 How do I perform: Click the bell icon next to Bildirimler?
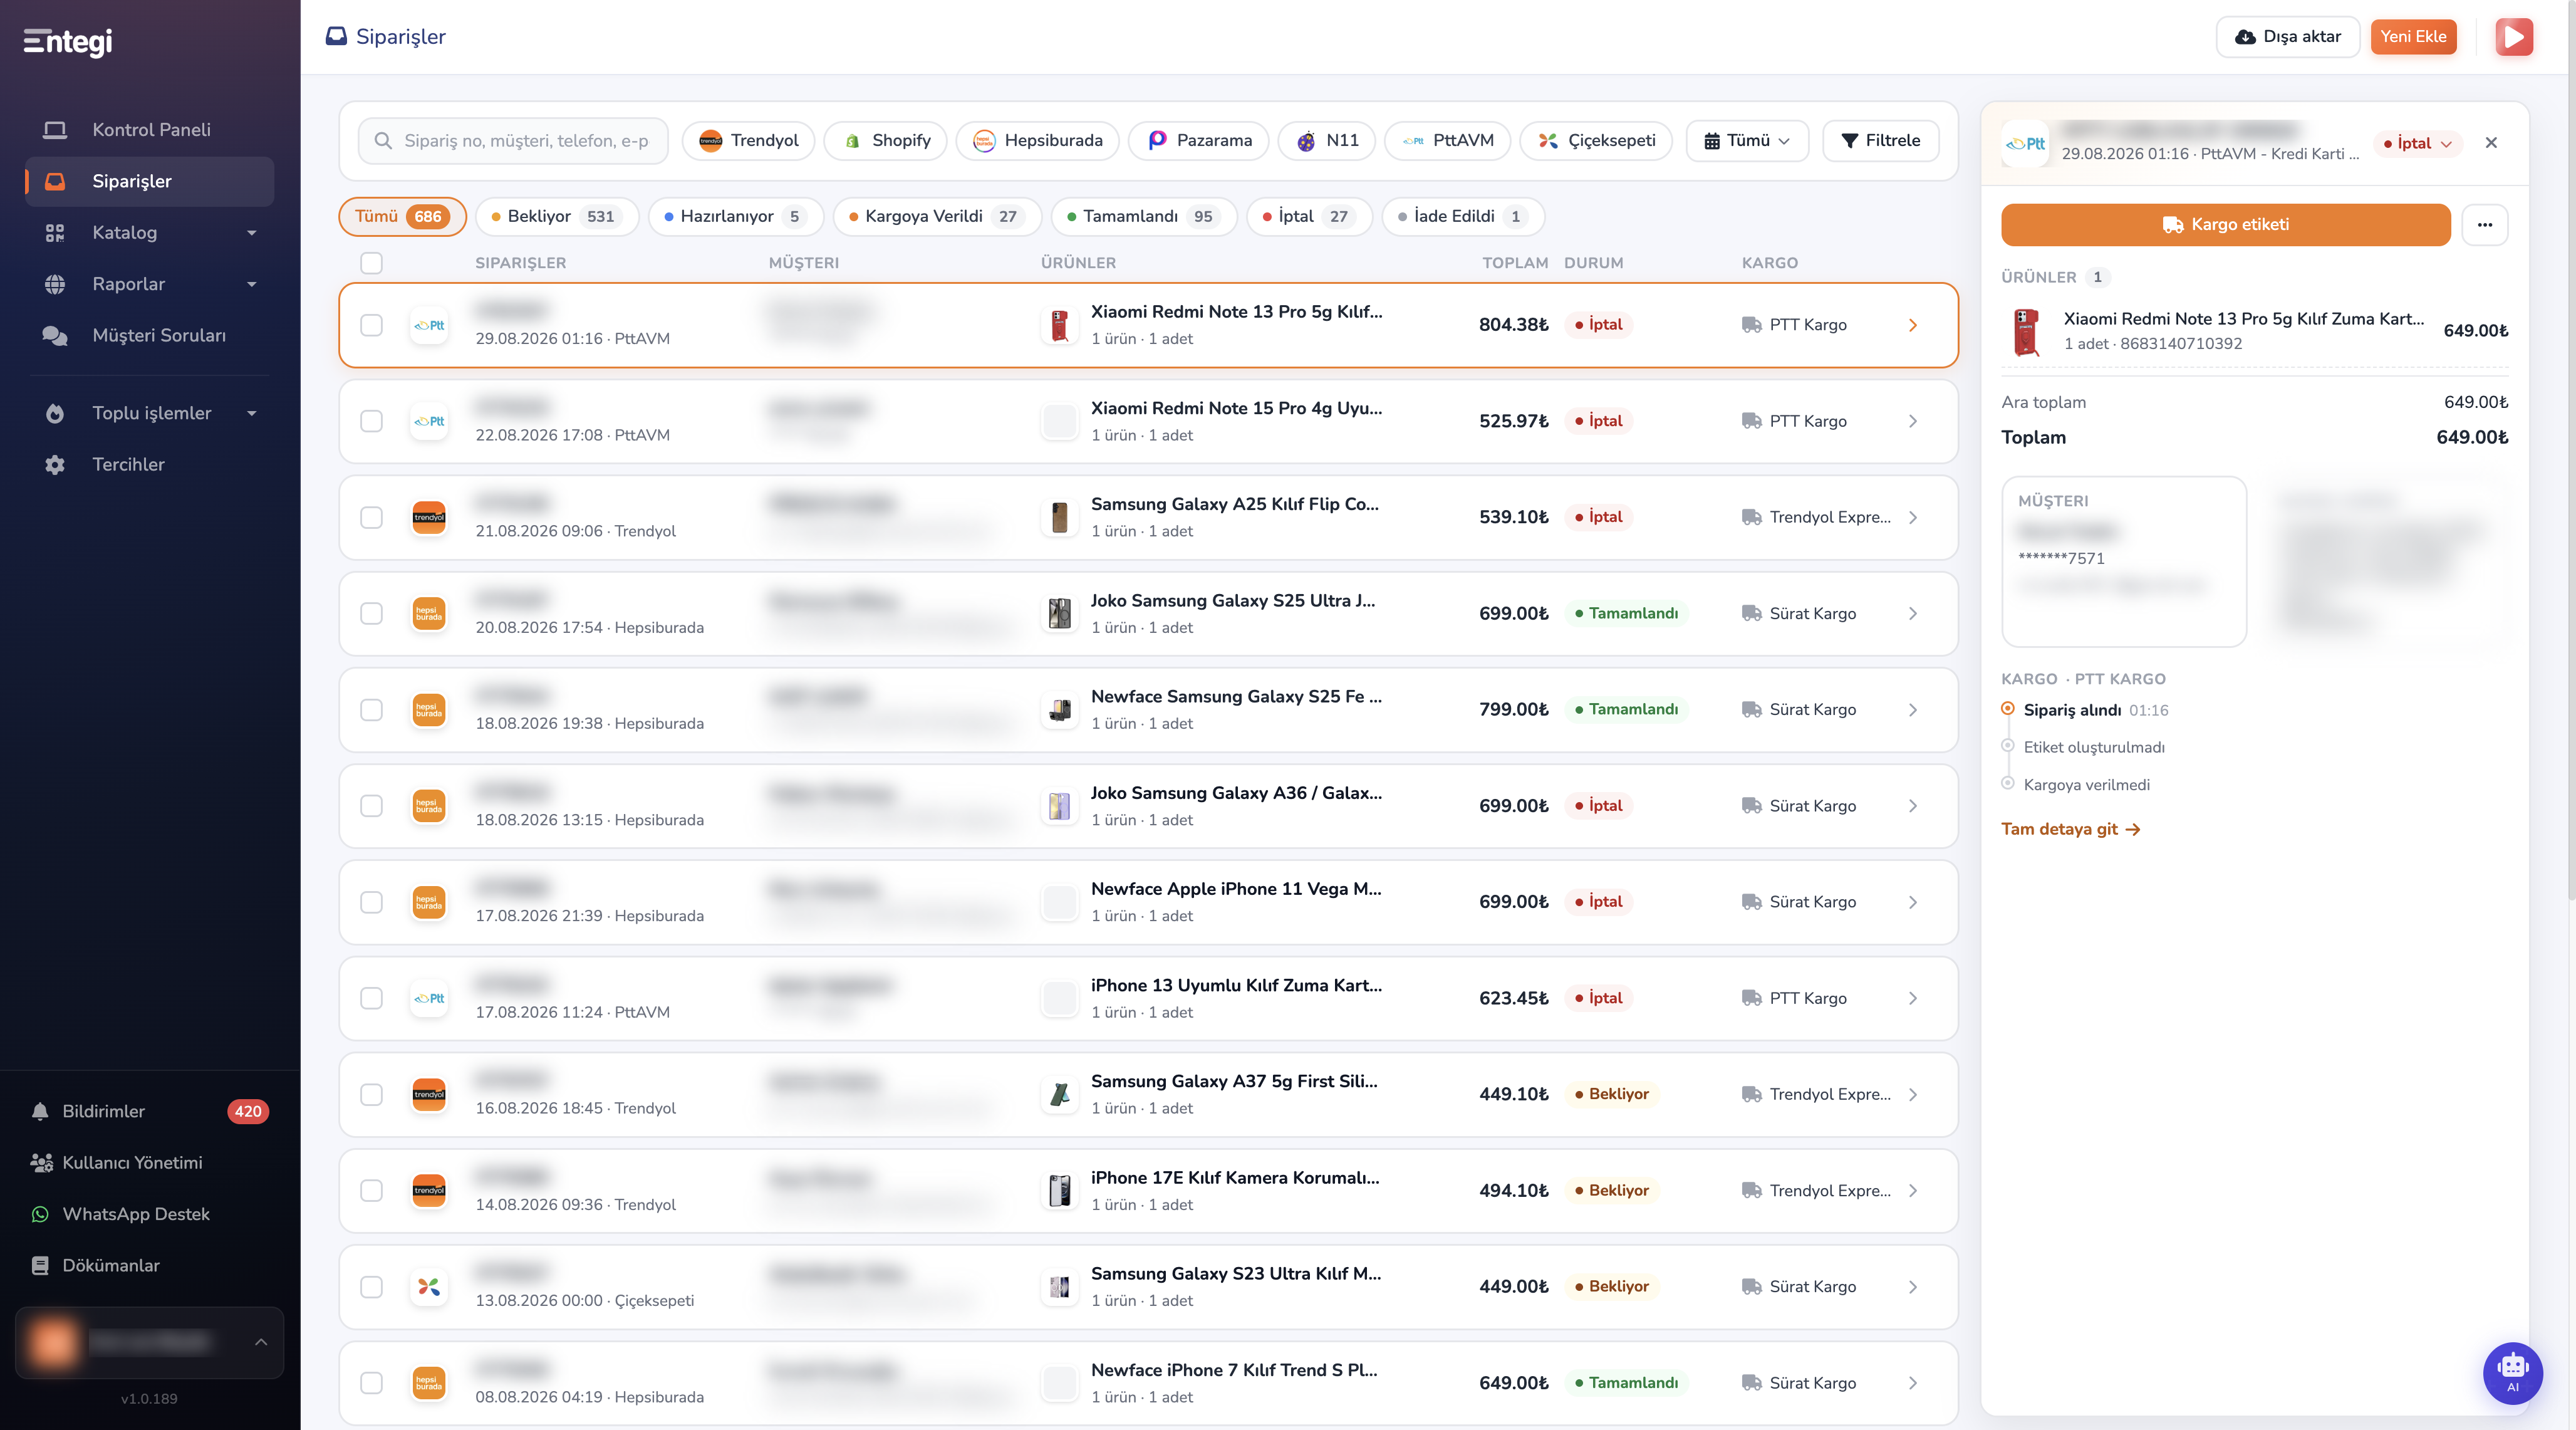[40, 1111]
